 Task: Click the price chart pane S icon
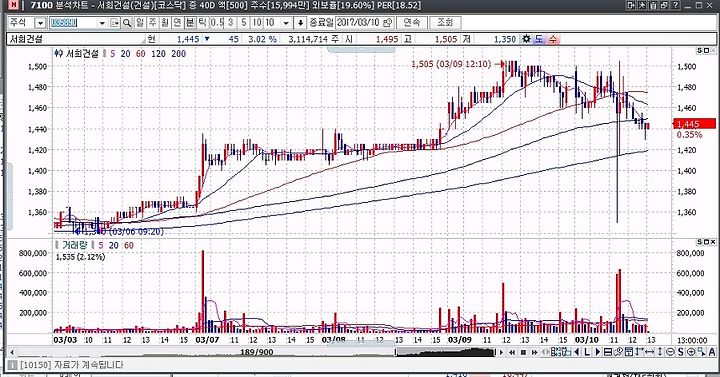click(x=699, y=50)
